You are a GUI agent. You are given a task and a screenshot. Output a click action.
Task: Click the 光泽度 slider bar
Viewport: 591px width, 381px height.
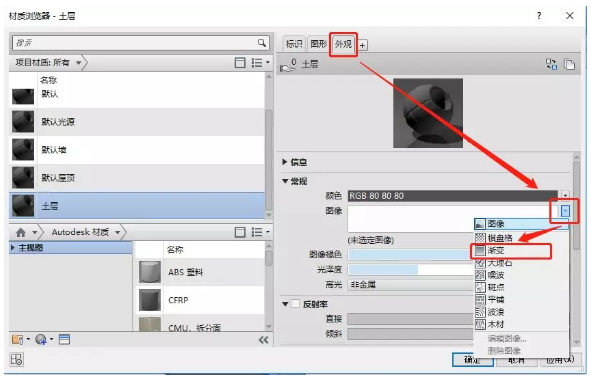pos(410,269)
